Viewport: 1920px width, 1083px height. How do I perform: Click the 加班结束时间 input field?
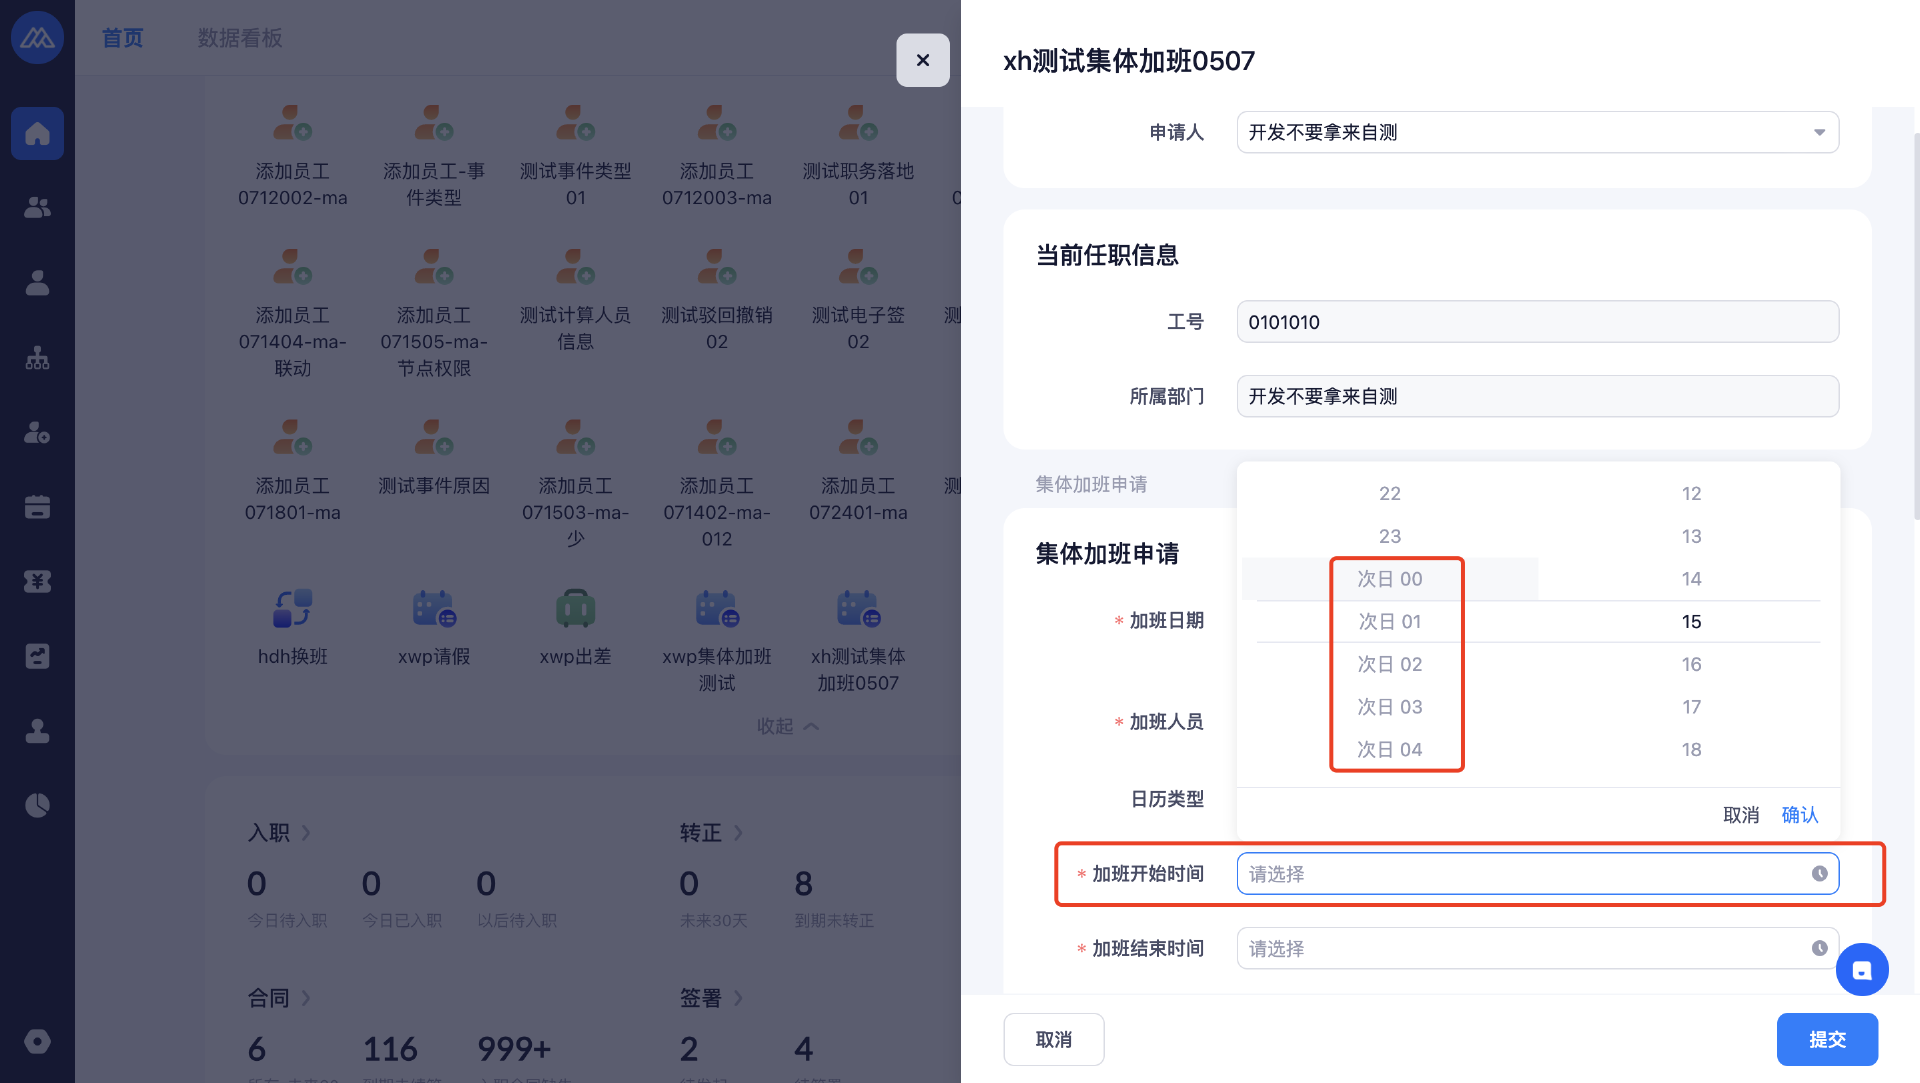tap(1520, 948)
